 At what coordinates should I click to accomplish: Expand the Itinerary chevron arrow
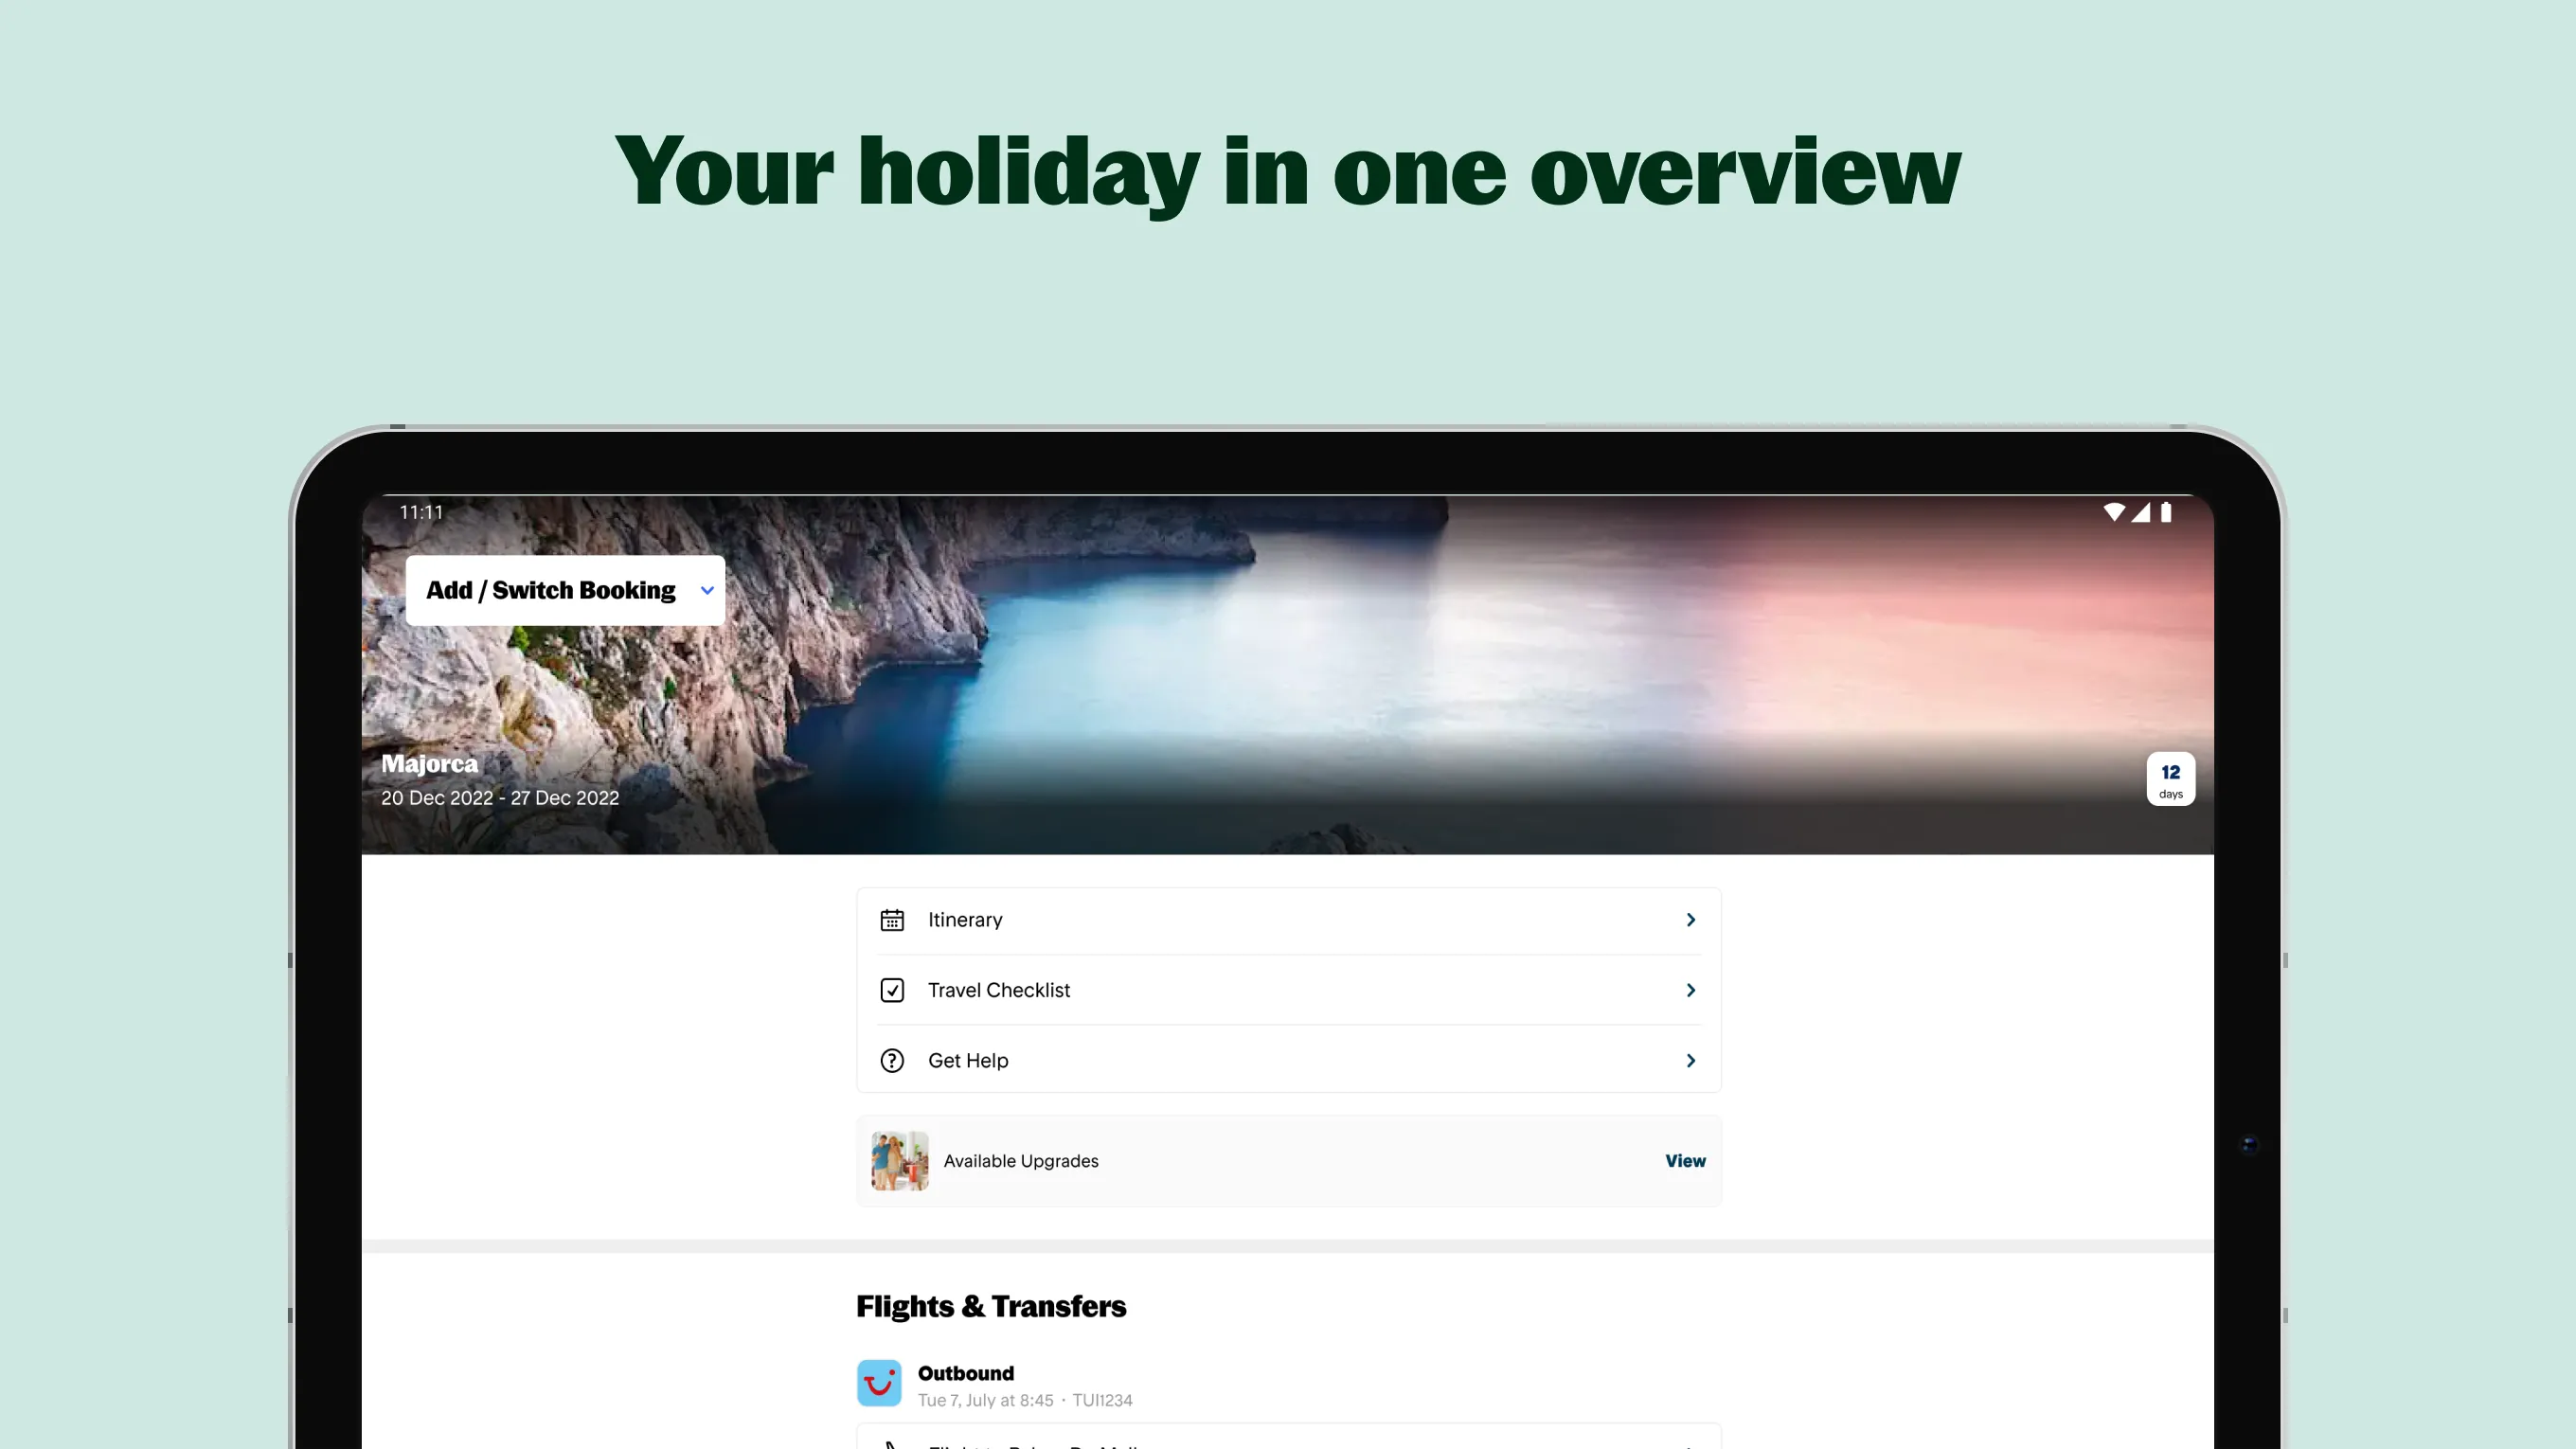pos(1690,919)
